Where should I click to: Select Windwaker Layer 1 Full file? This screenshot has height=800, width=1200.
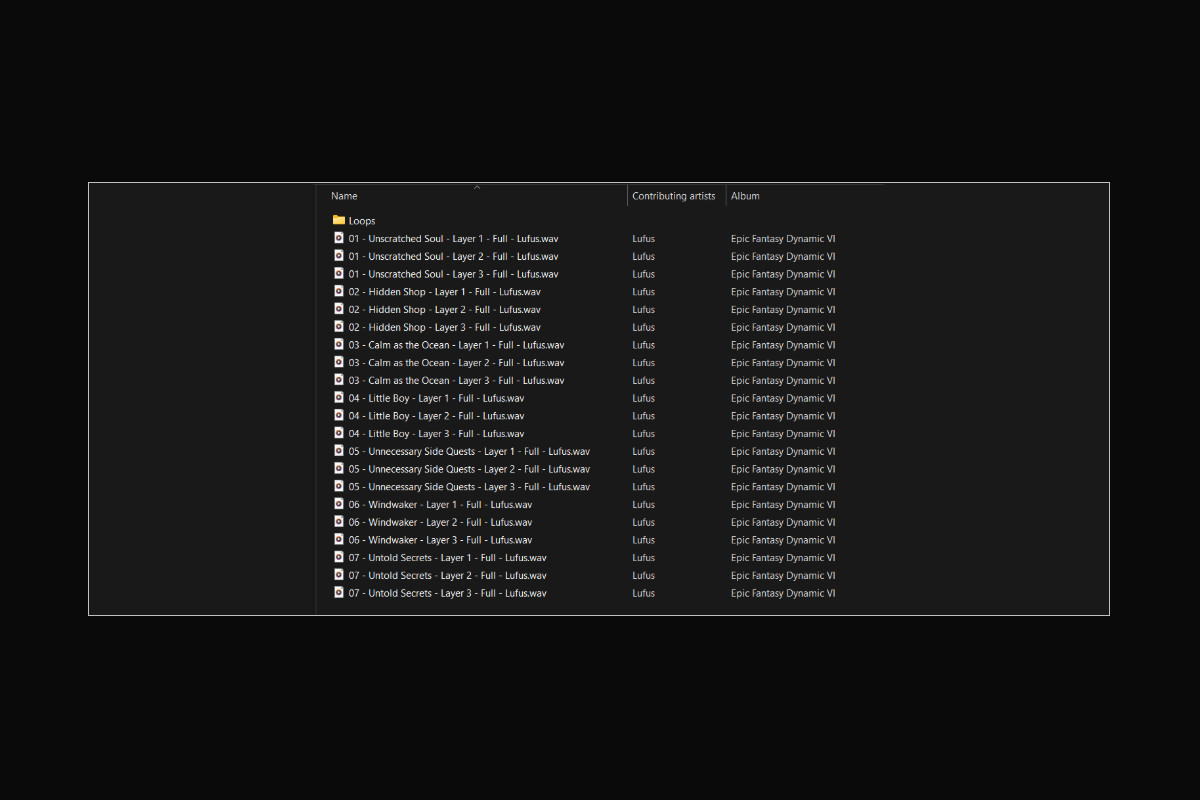[440, 505]
